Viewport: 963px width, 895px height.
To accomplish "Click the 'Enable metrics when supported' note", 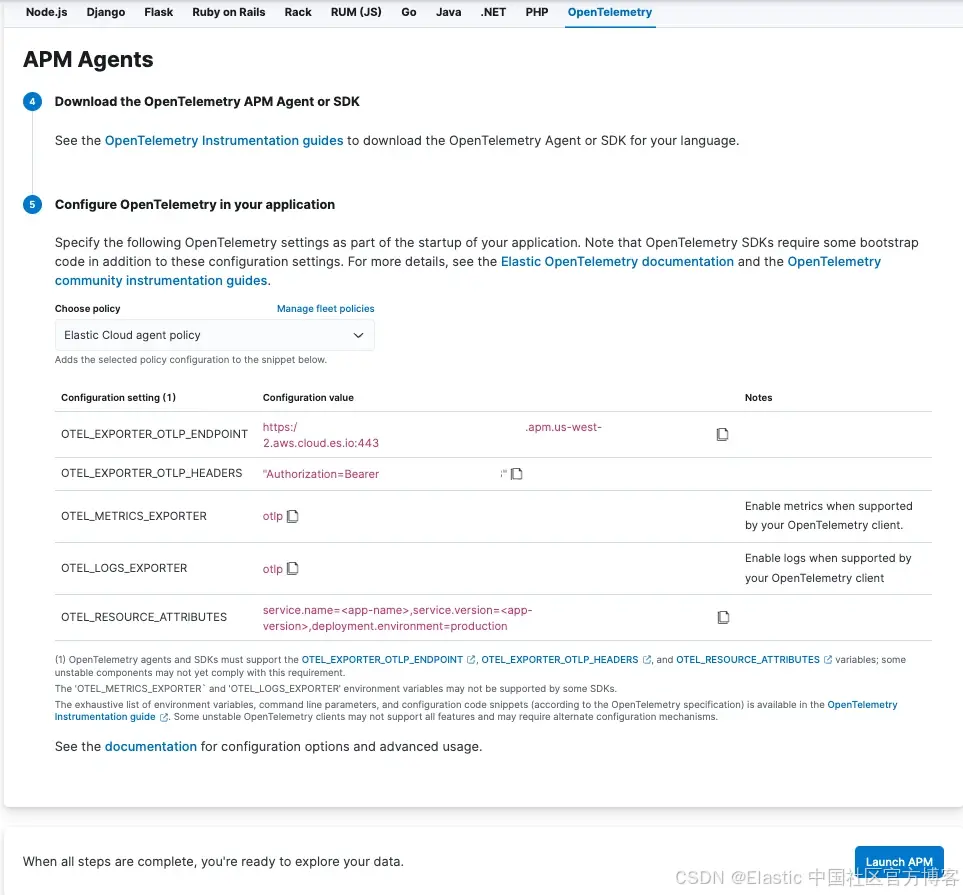I will coord(828,515).
